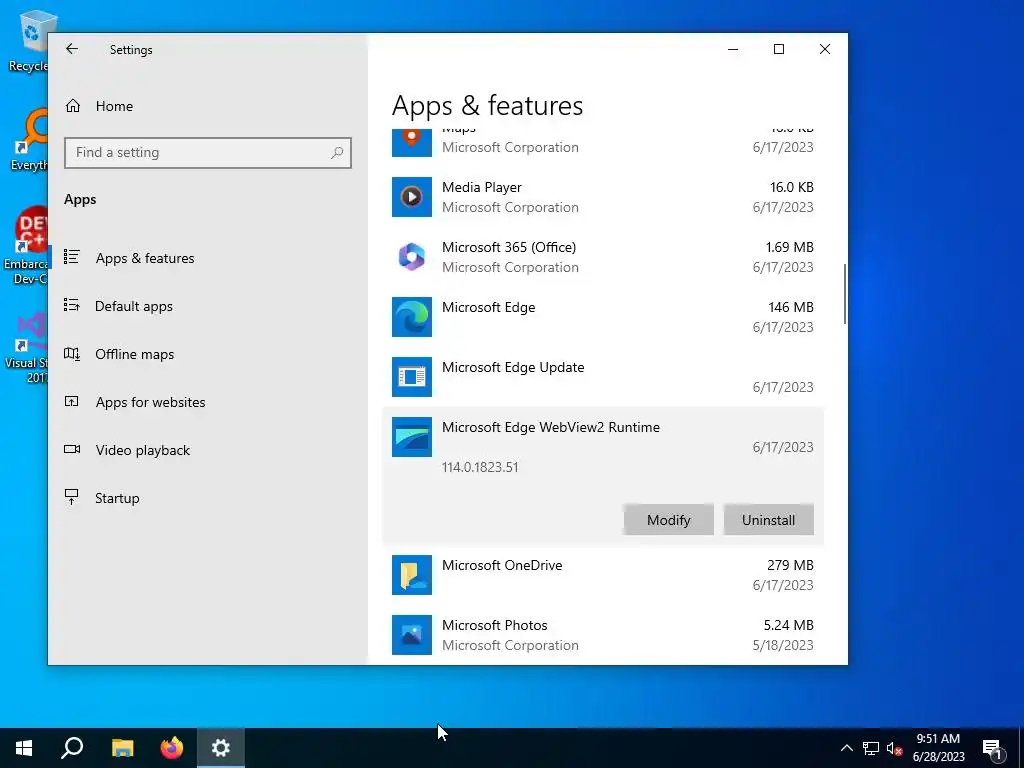Launch Firefox from the taskbar
The image size is (1024, 768).
(x=172, y=748)
